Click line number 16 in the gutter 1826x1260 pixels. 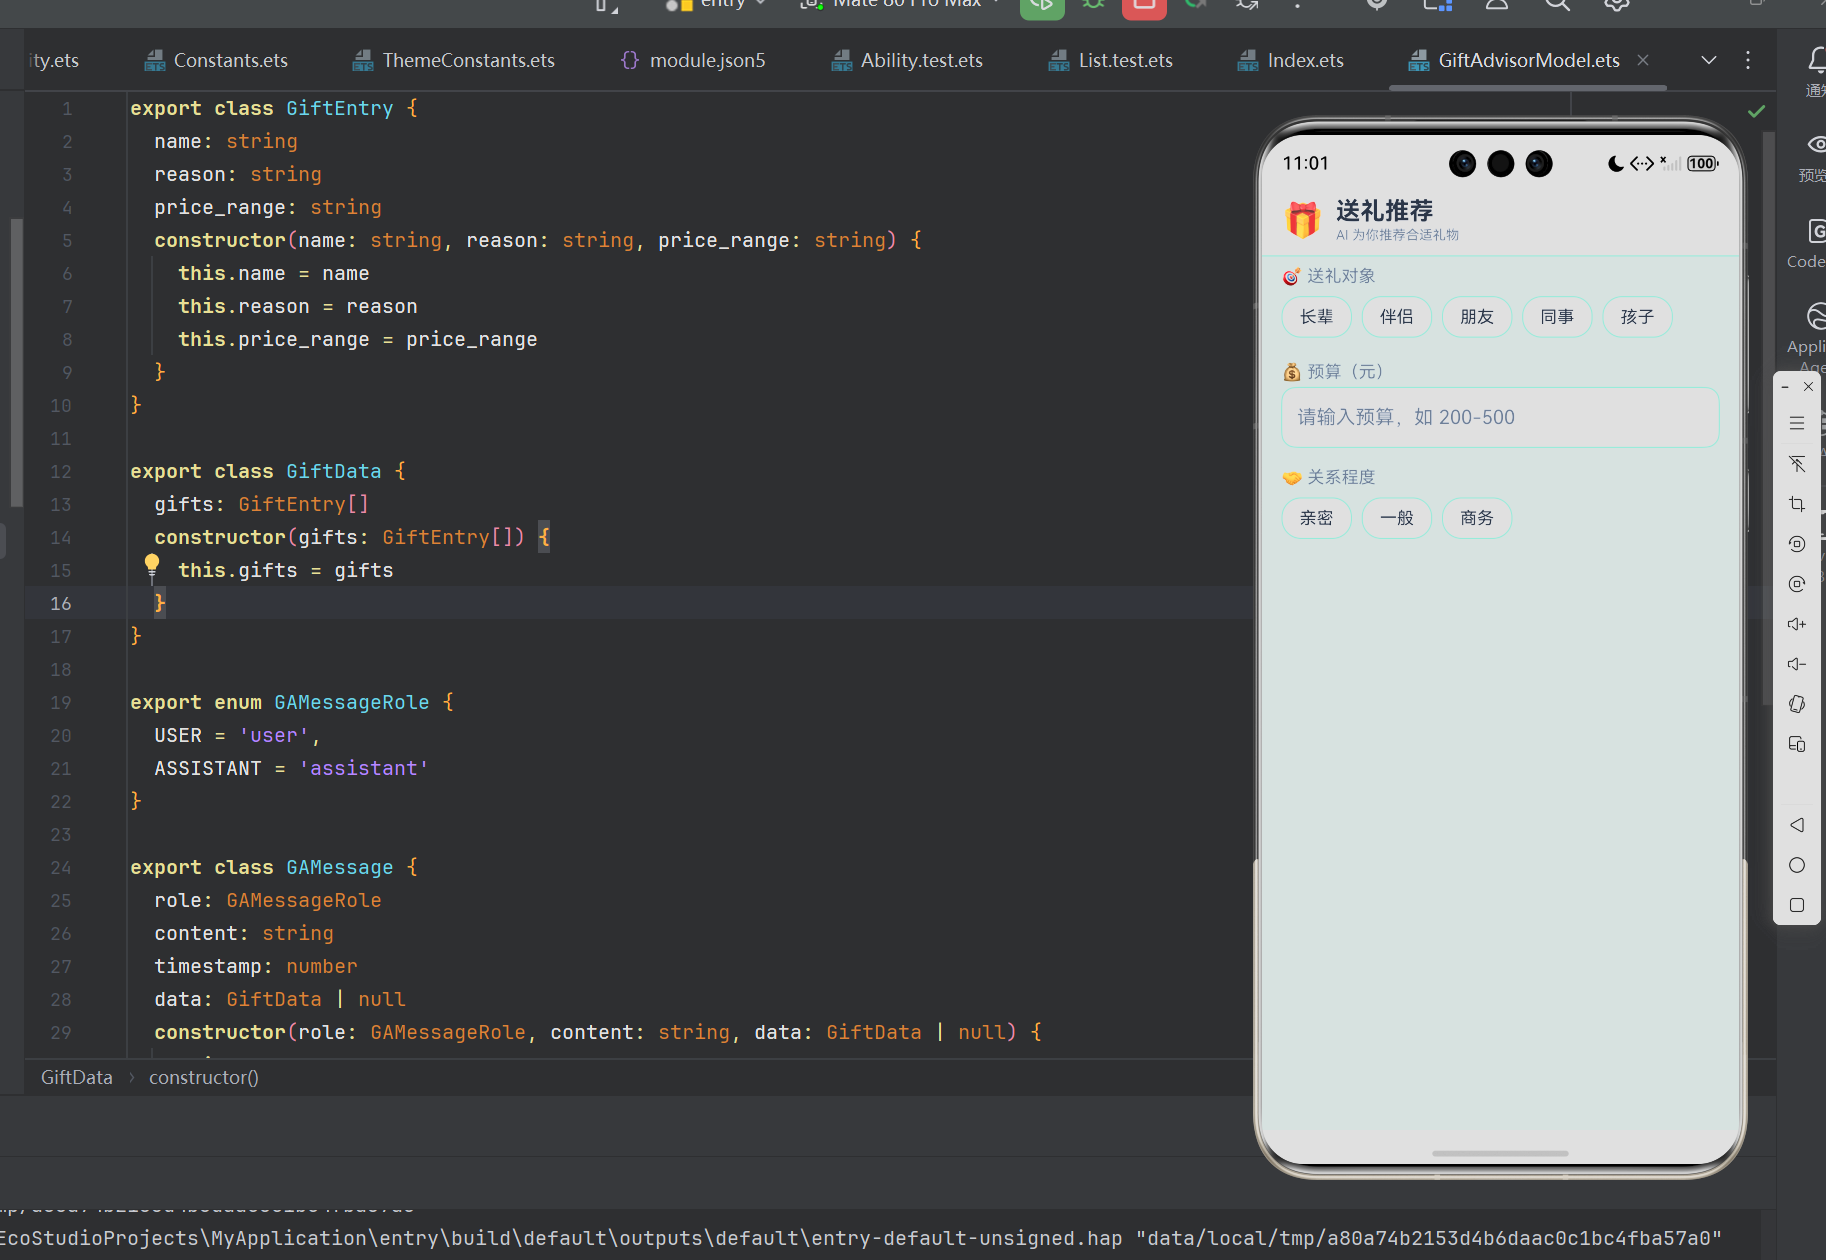(x=61, y=603)
